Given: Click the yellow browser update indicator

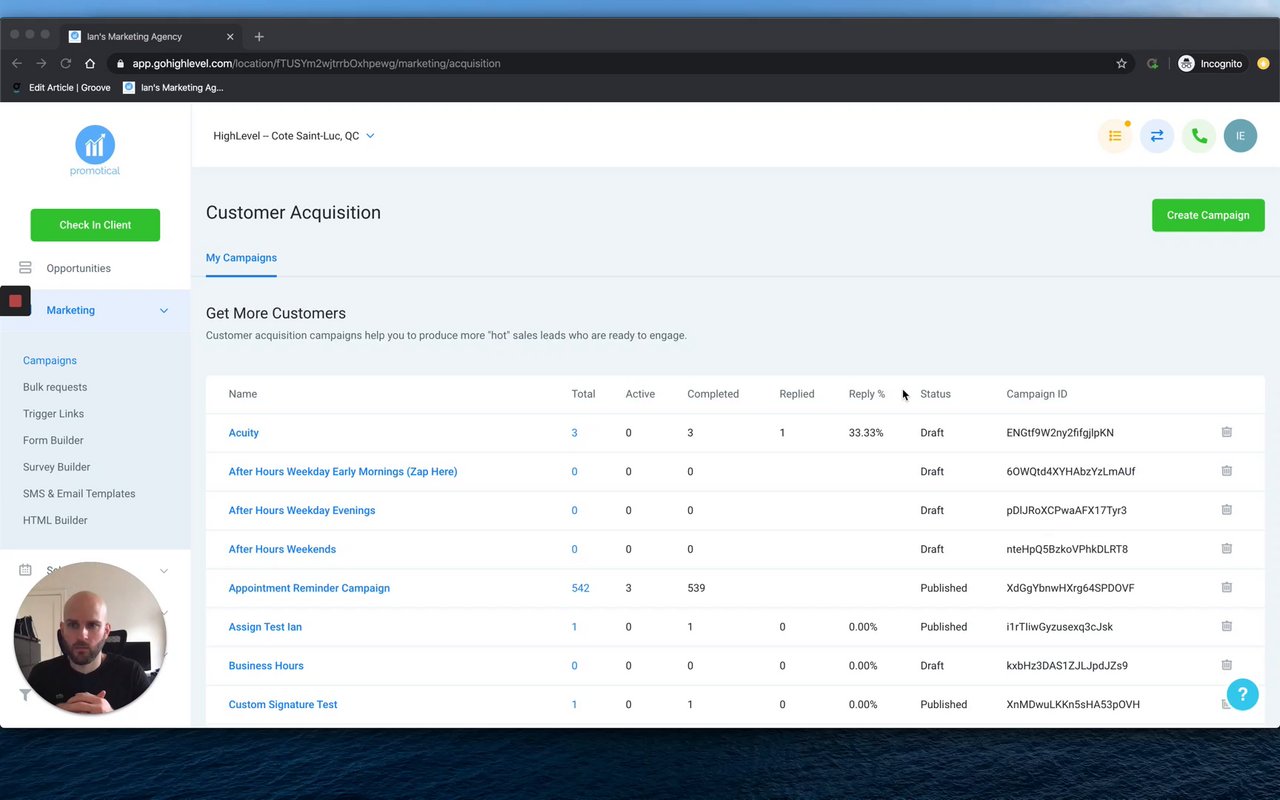Looking at the screenshot, I should [x=1264, y=64].
